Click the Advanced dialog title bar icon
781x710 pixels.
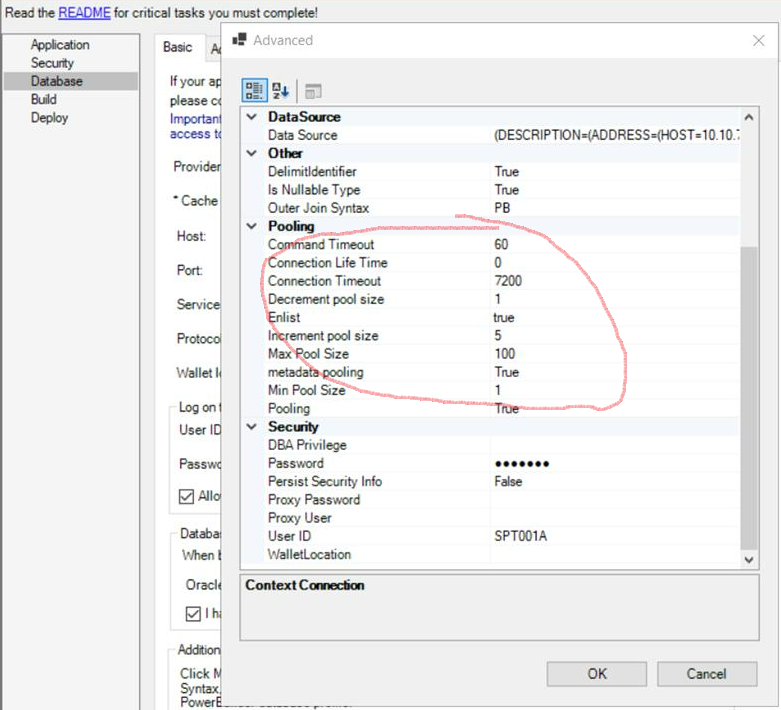240,40
